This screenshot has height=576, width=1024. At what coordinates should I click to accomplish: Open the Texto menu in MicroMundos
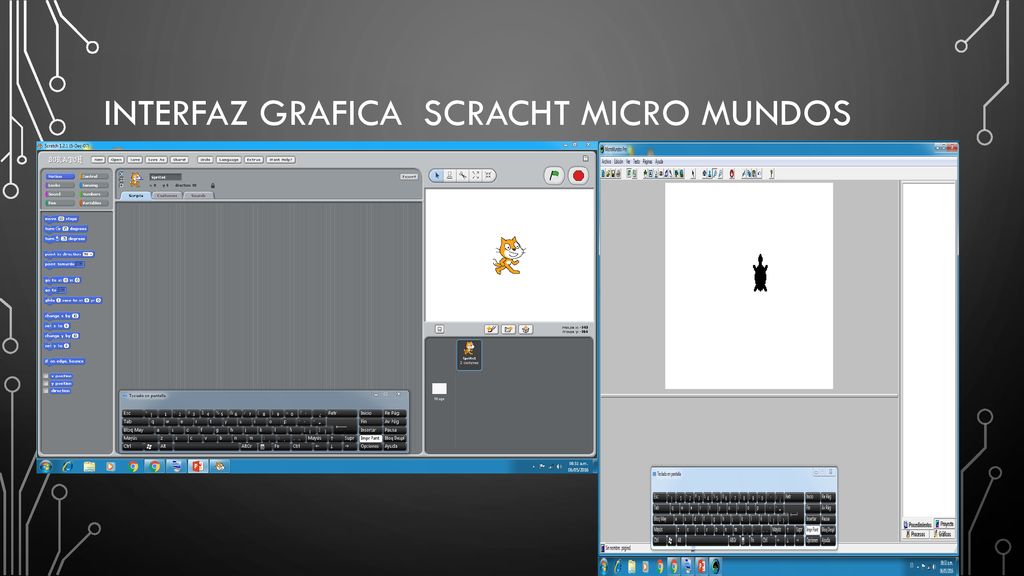(636, 162)
